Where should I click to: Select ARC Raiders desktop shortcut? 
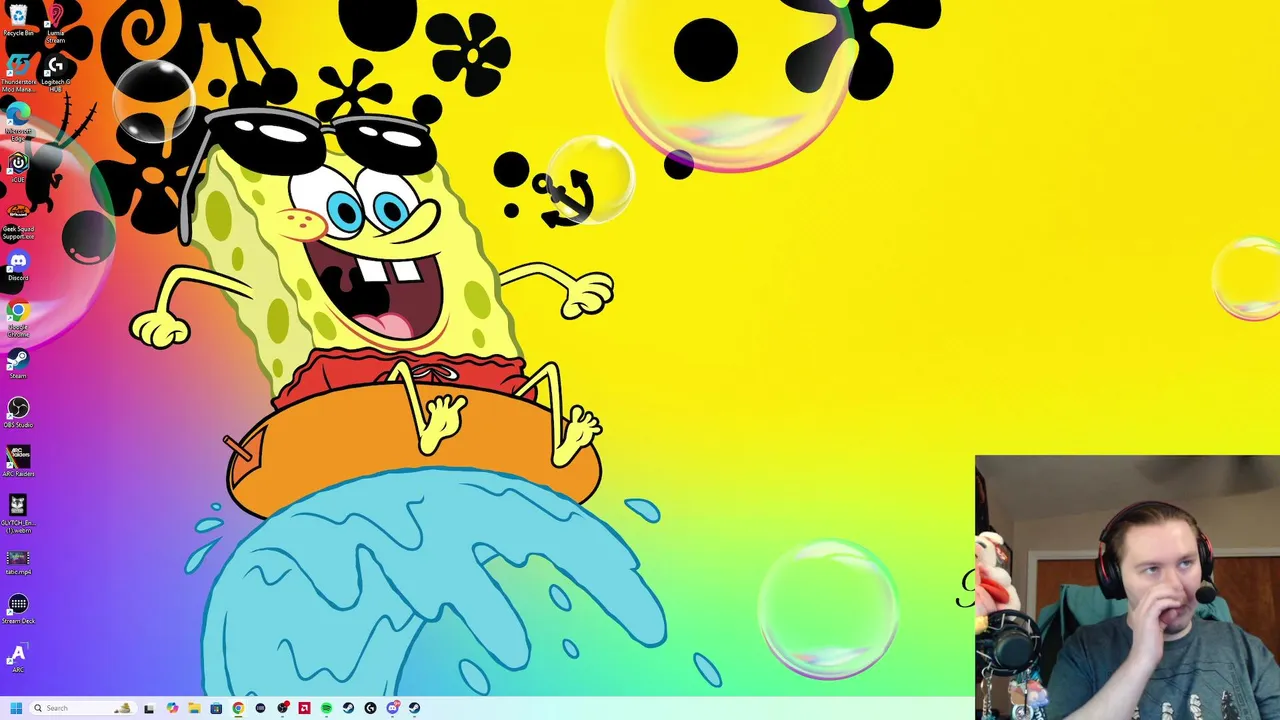[x=18, y=460]
